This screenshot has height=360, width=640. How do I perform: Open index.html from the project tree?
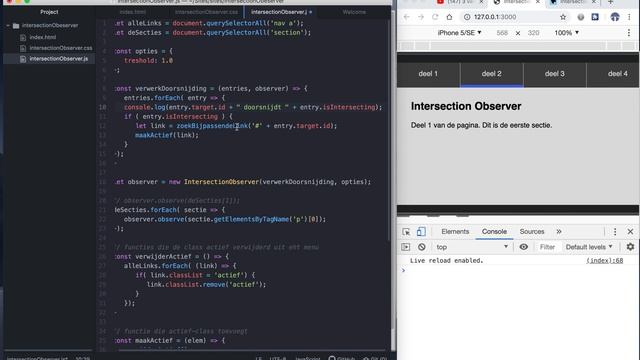point(42,37)
